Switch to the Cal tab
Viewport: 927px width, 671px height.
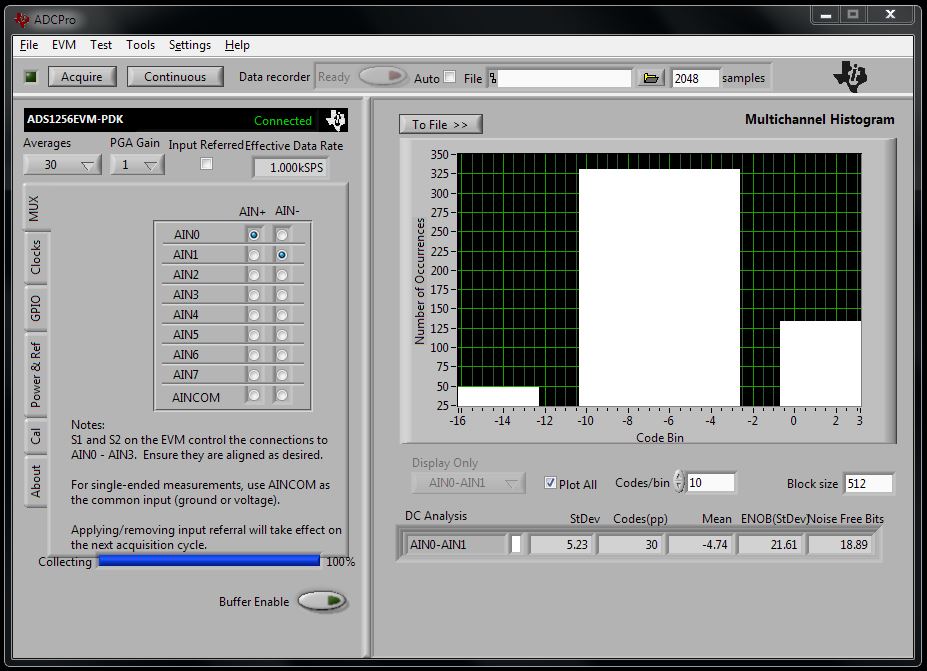tap(35, 436)
